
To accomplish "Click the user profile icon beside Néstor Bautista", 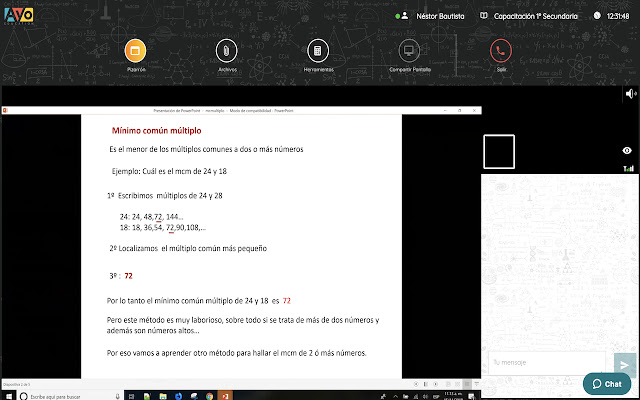I will coord(404,16).
